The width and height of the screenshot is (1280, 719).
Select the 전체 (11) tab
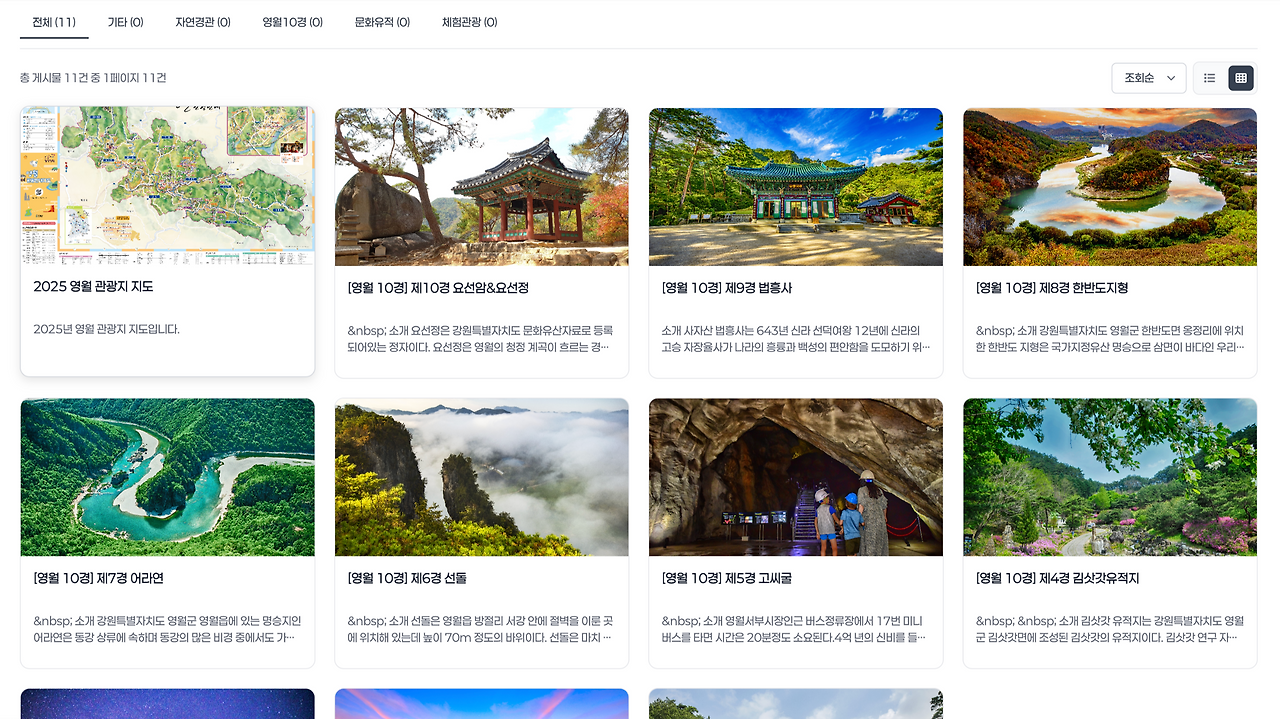click(x=54, y=22)
